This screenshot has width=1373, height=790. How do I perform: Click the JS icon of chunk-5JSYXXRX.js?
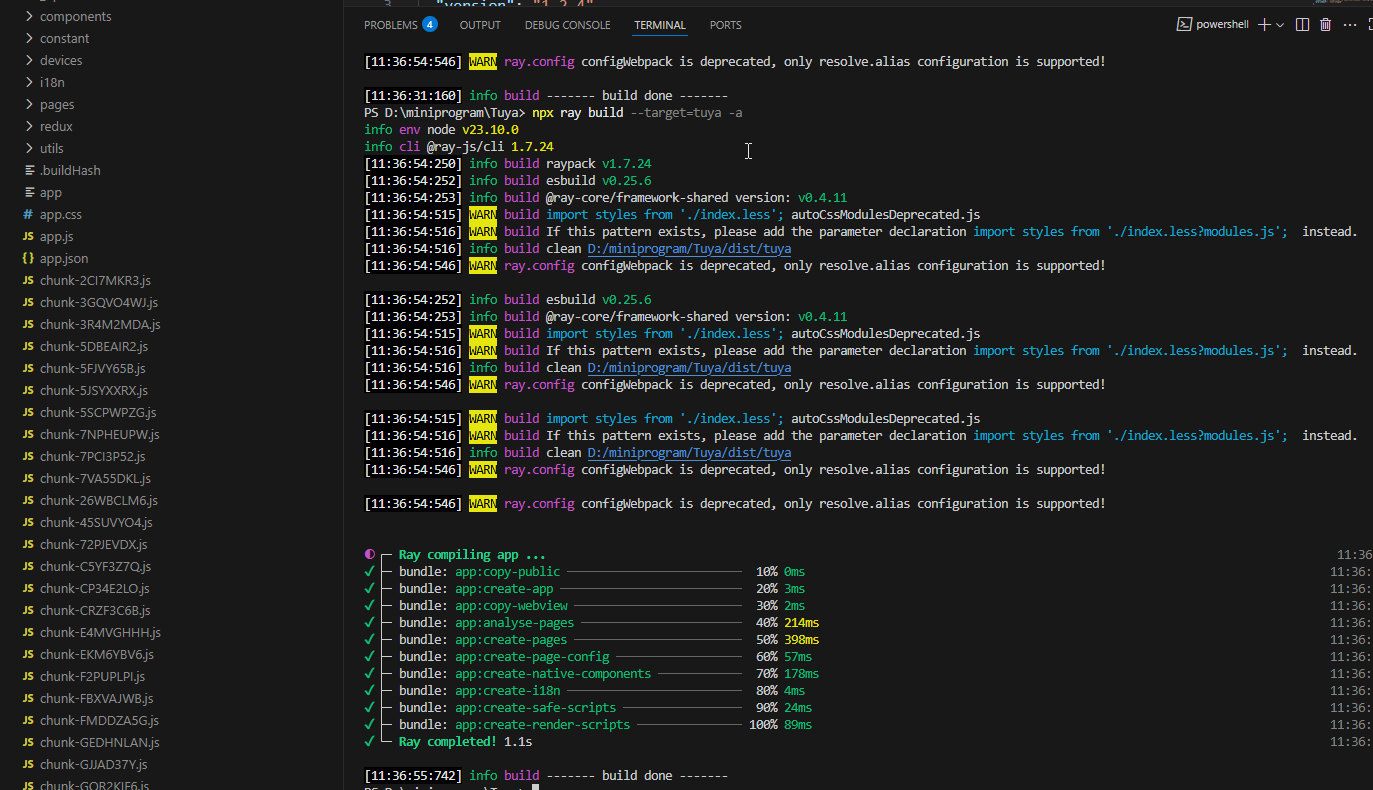click(28, 390)
